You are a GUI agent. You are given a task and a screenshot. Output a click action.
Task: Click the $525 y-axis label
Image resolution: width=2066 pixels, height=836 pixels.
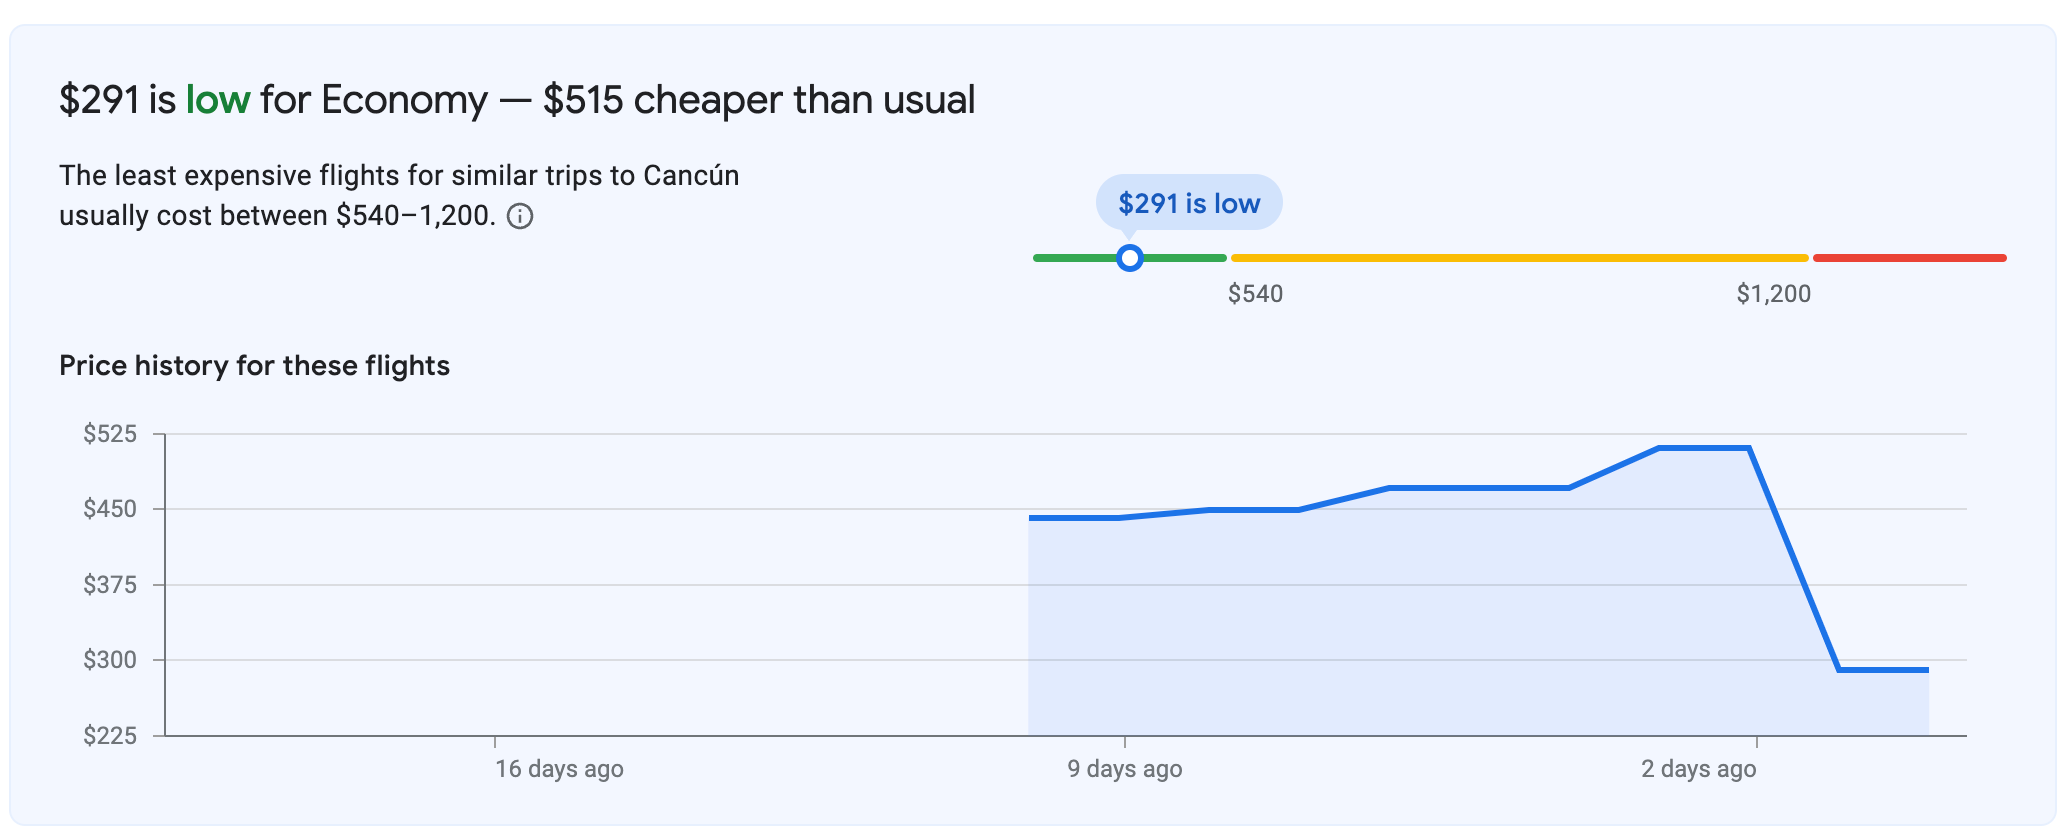tap(110, 434)
